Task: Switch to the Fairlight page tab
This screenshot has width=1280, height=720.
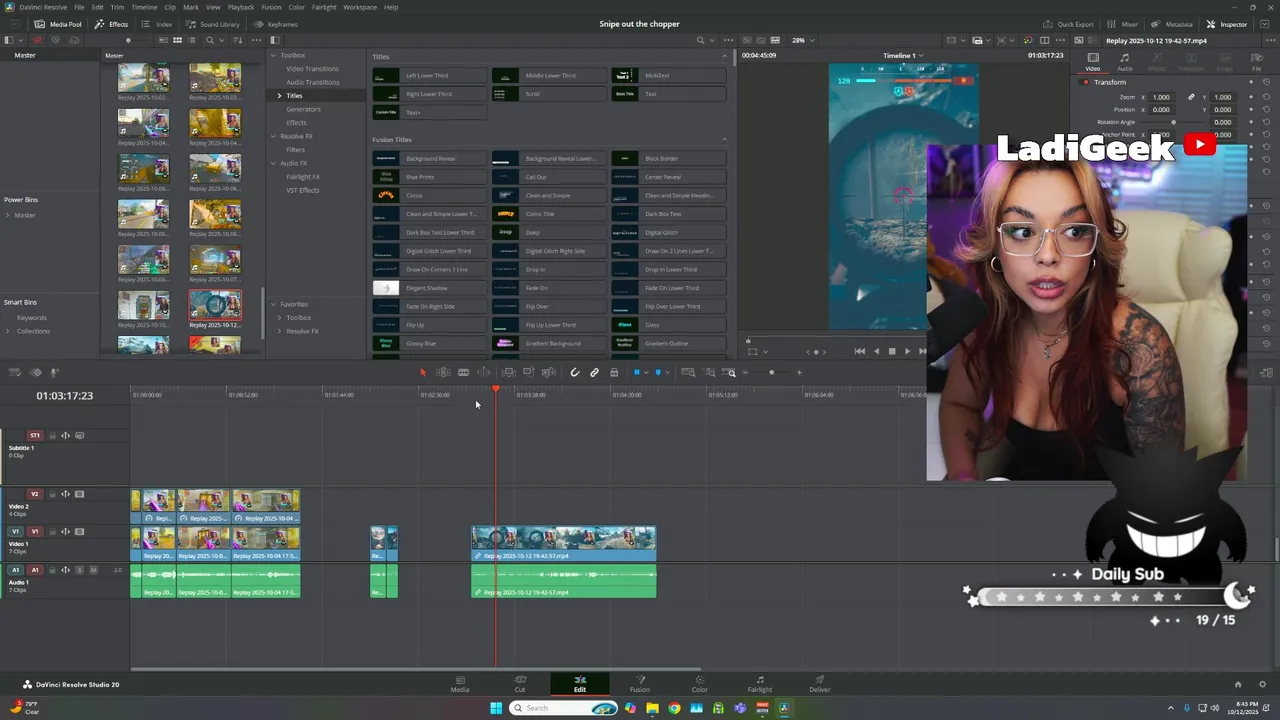Action: [760, 684]
